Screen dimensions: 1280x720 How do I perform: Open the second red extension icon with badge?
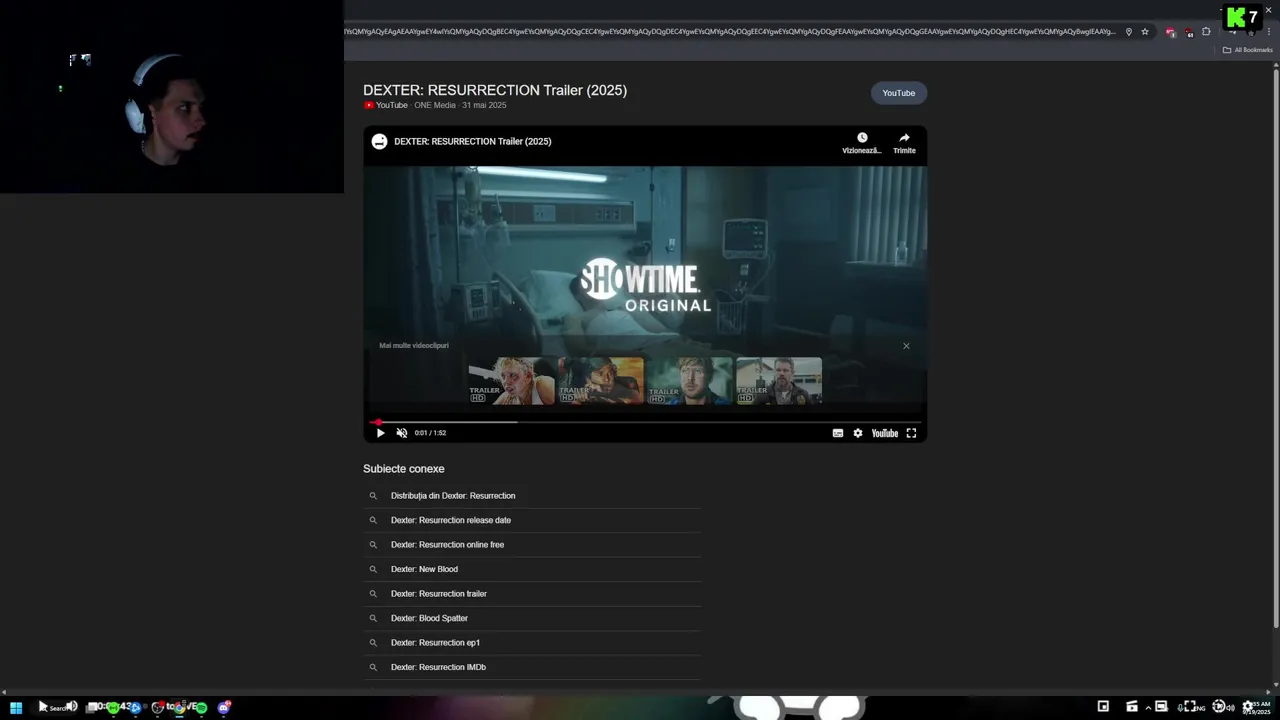click(1188, 32)
